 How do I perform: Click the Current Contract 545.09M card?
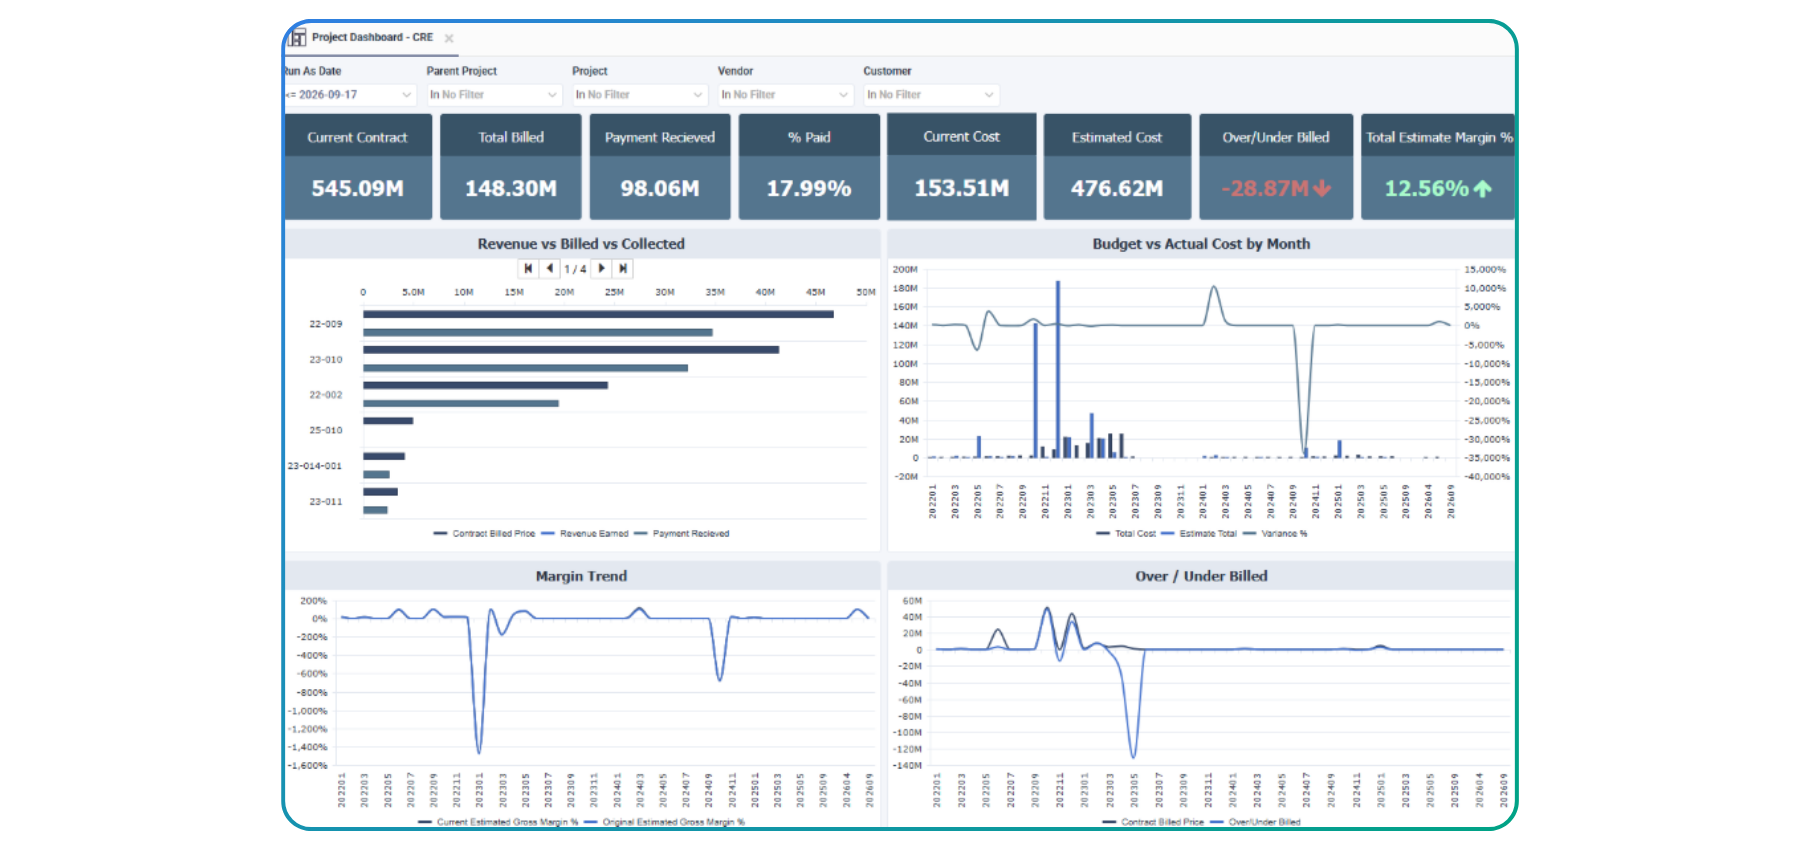point(358,167)
